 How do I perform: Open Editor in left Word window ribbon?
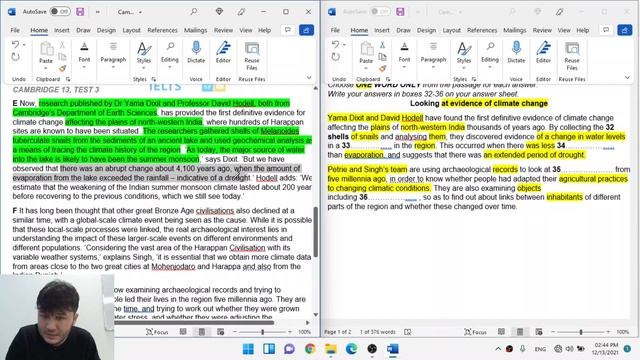(223, 52)
